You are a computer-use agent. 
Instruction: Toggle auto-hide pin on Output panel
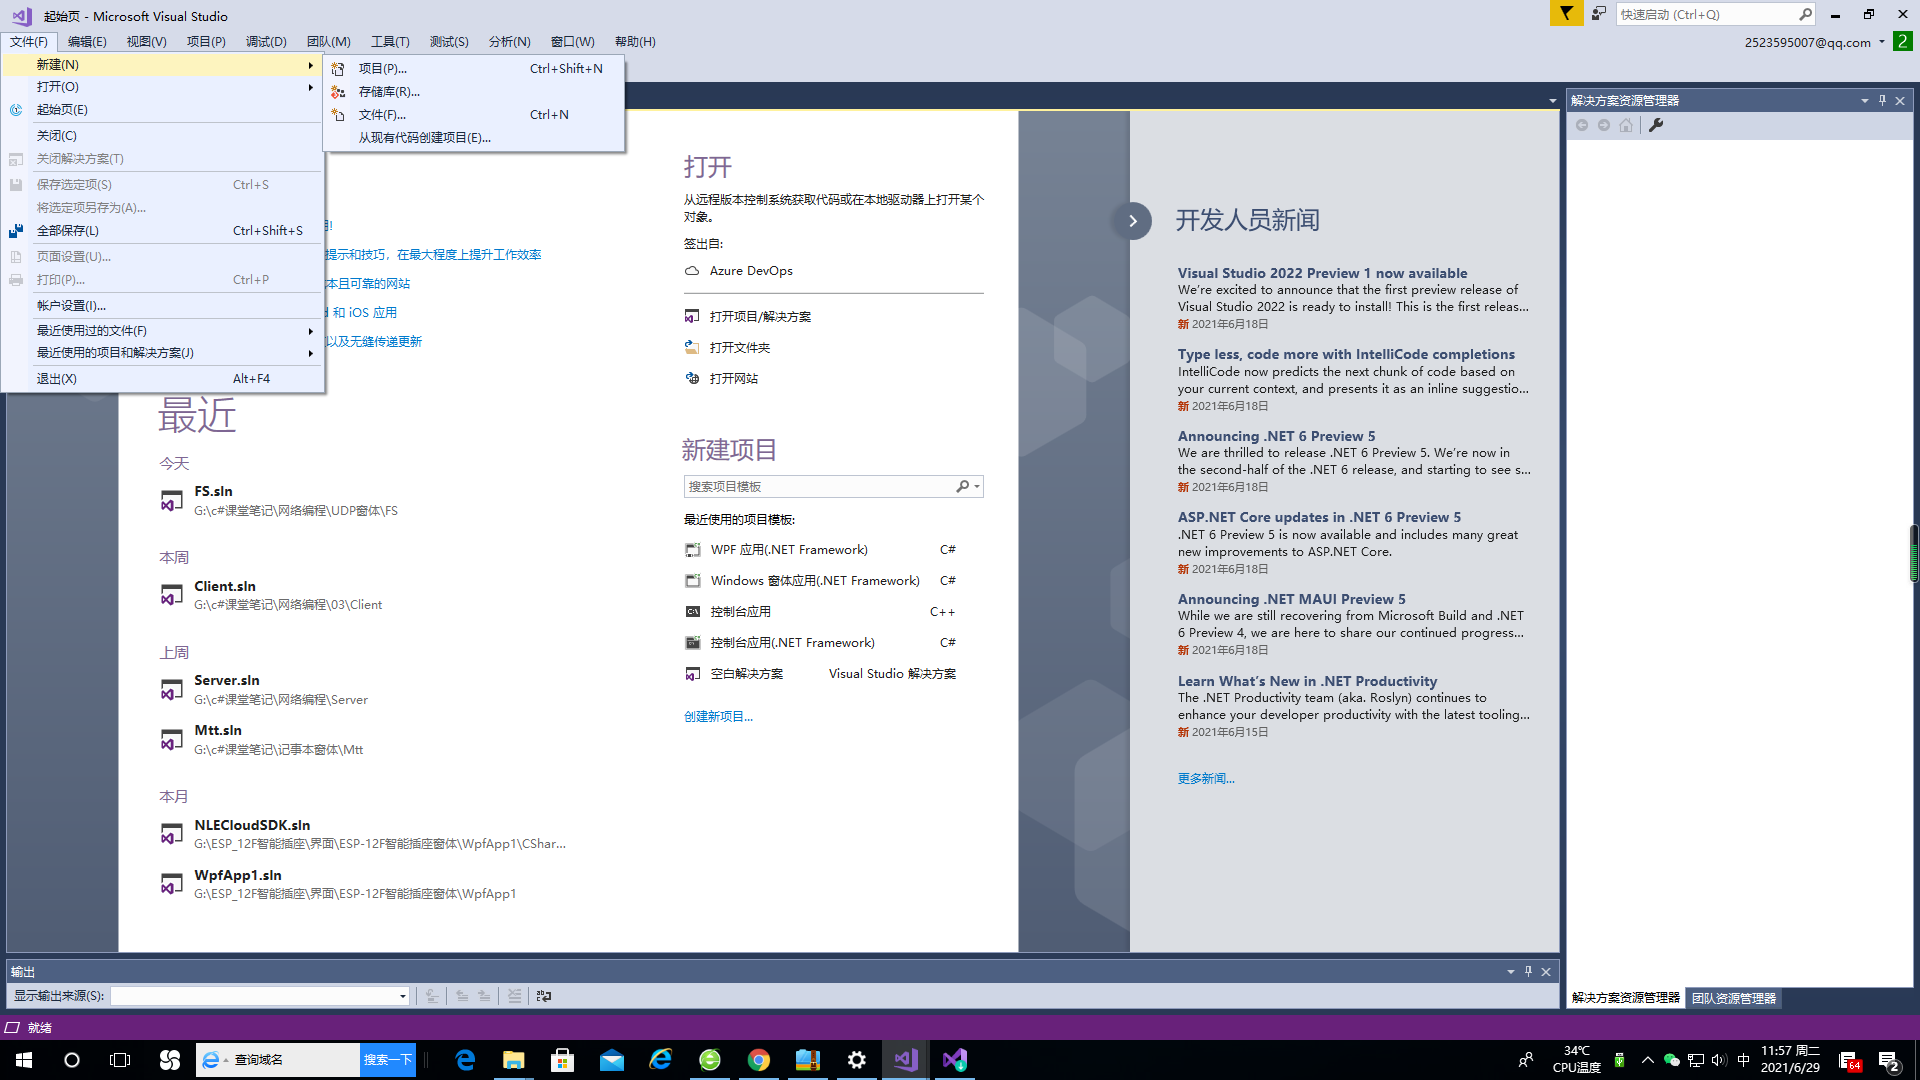pyautogui.click(x=1527, y=971)
